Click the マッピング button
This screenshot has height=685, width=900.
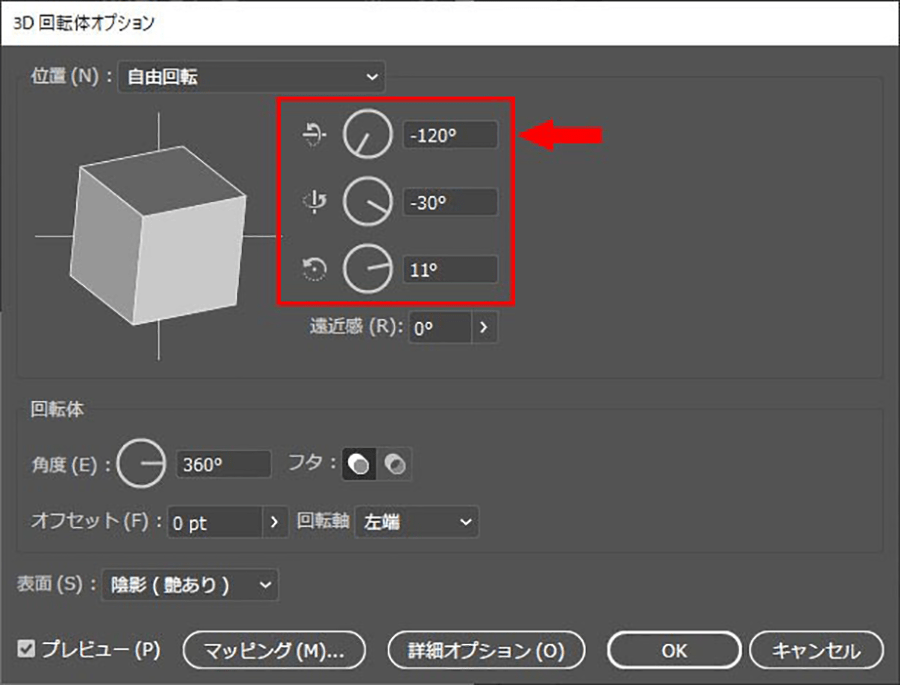[x=274, y=650]
